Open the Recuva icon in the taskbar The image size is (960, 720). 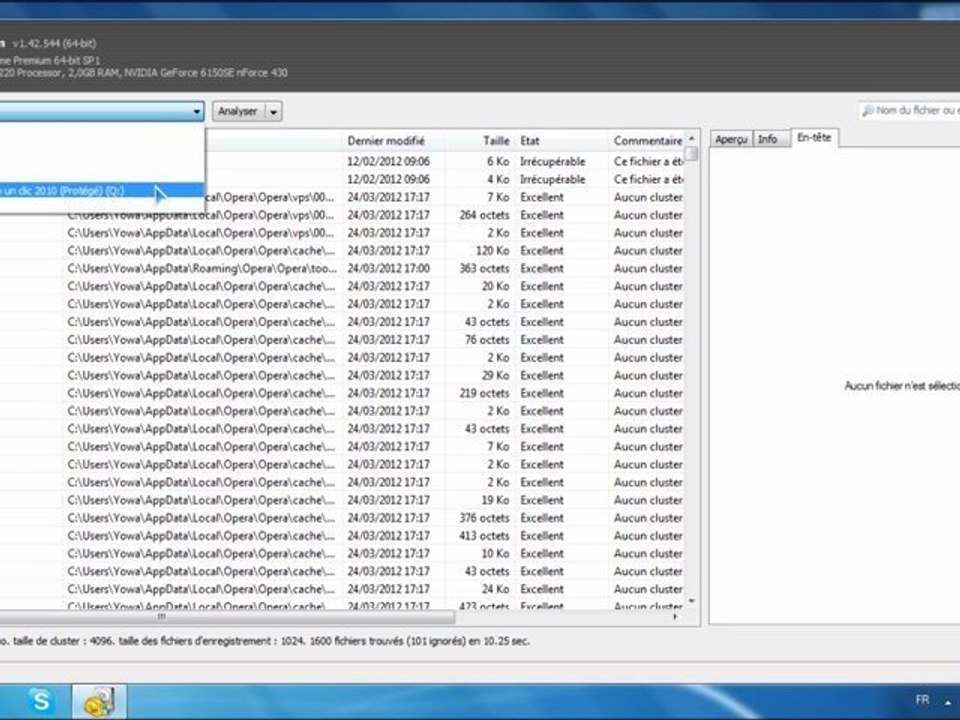[x=100, y=702]
